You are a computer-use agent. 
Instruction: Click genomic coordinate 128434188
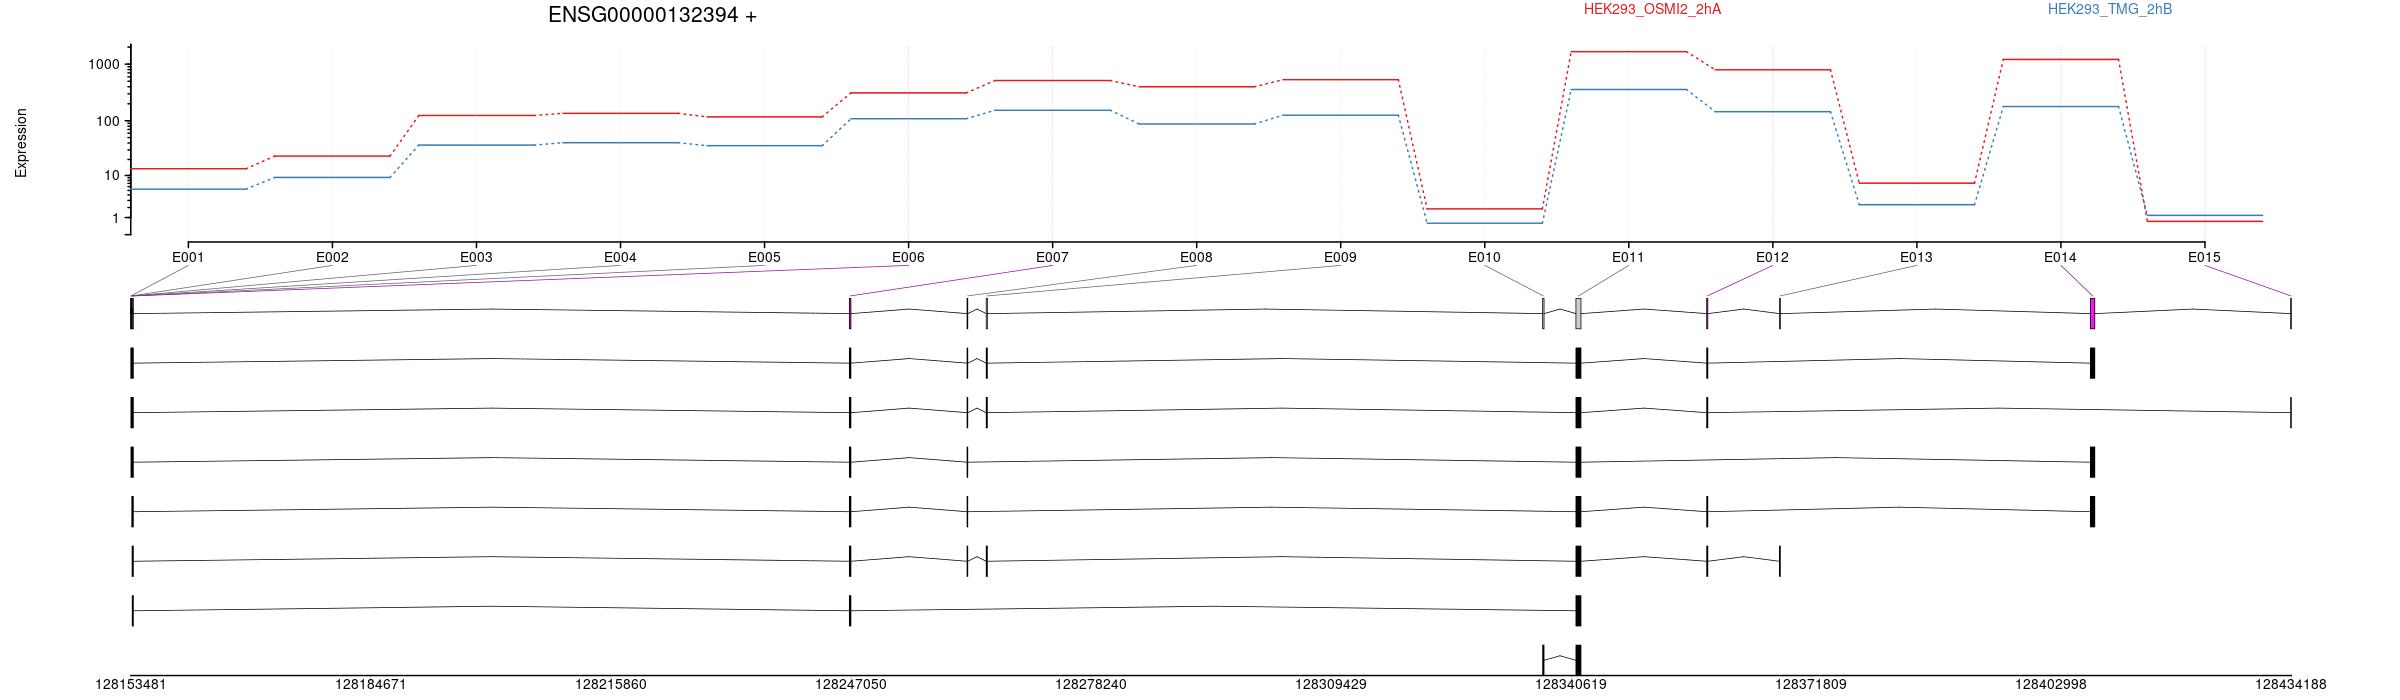click(x=2291, y=685)
